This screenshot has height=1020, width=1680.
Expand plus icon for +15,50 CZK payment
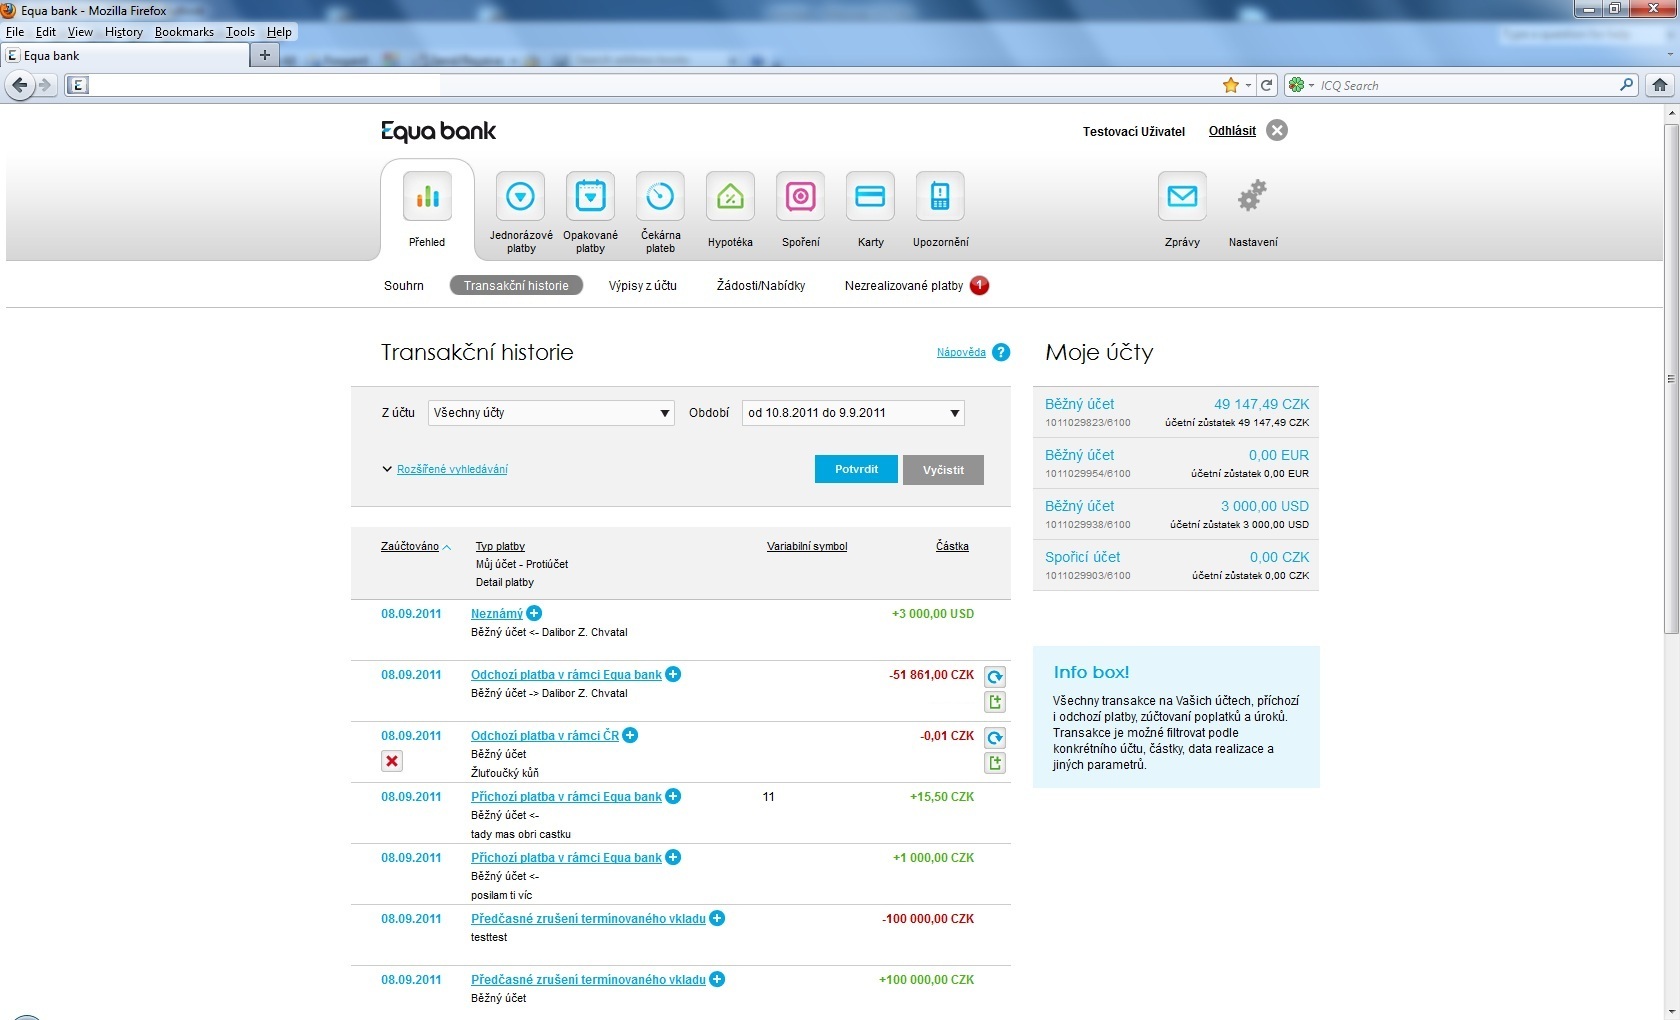tap(673, 796)
